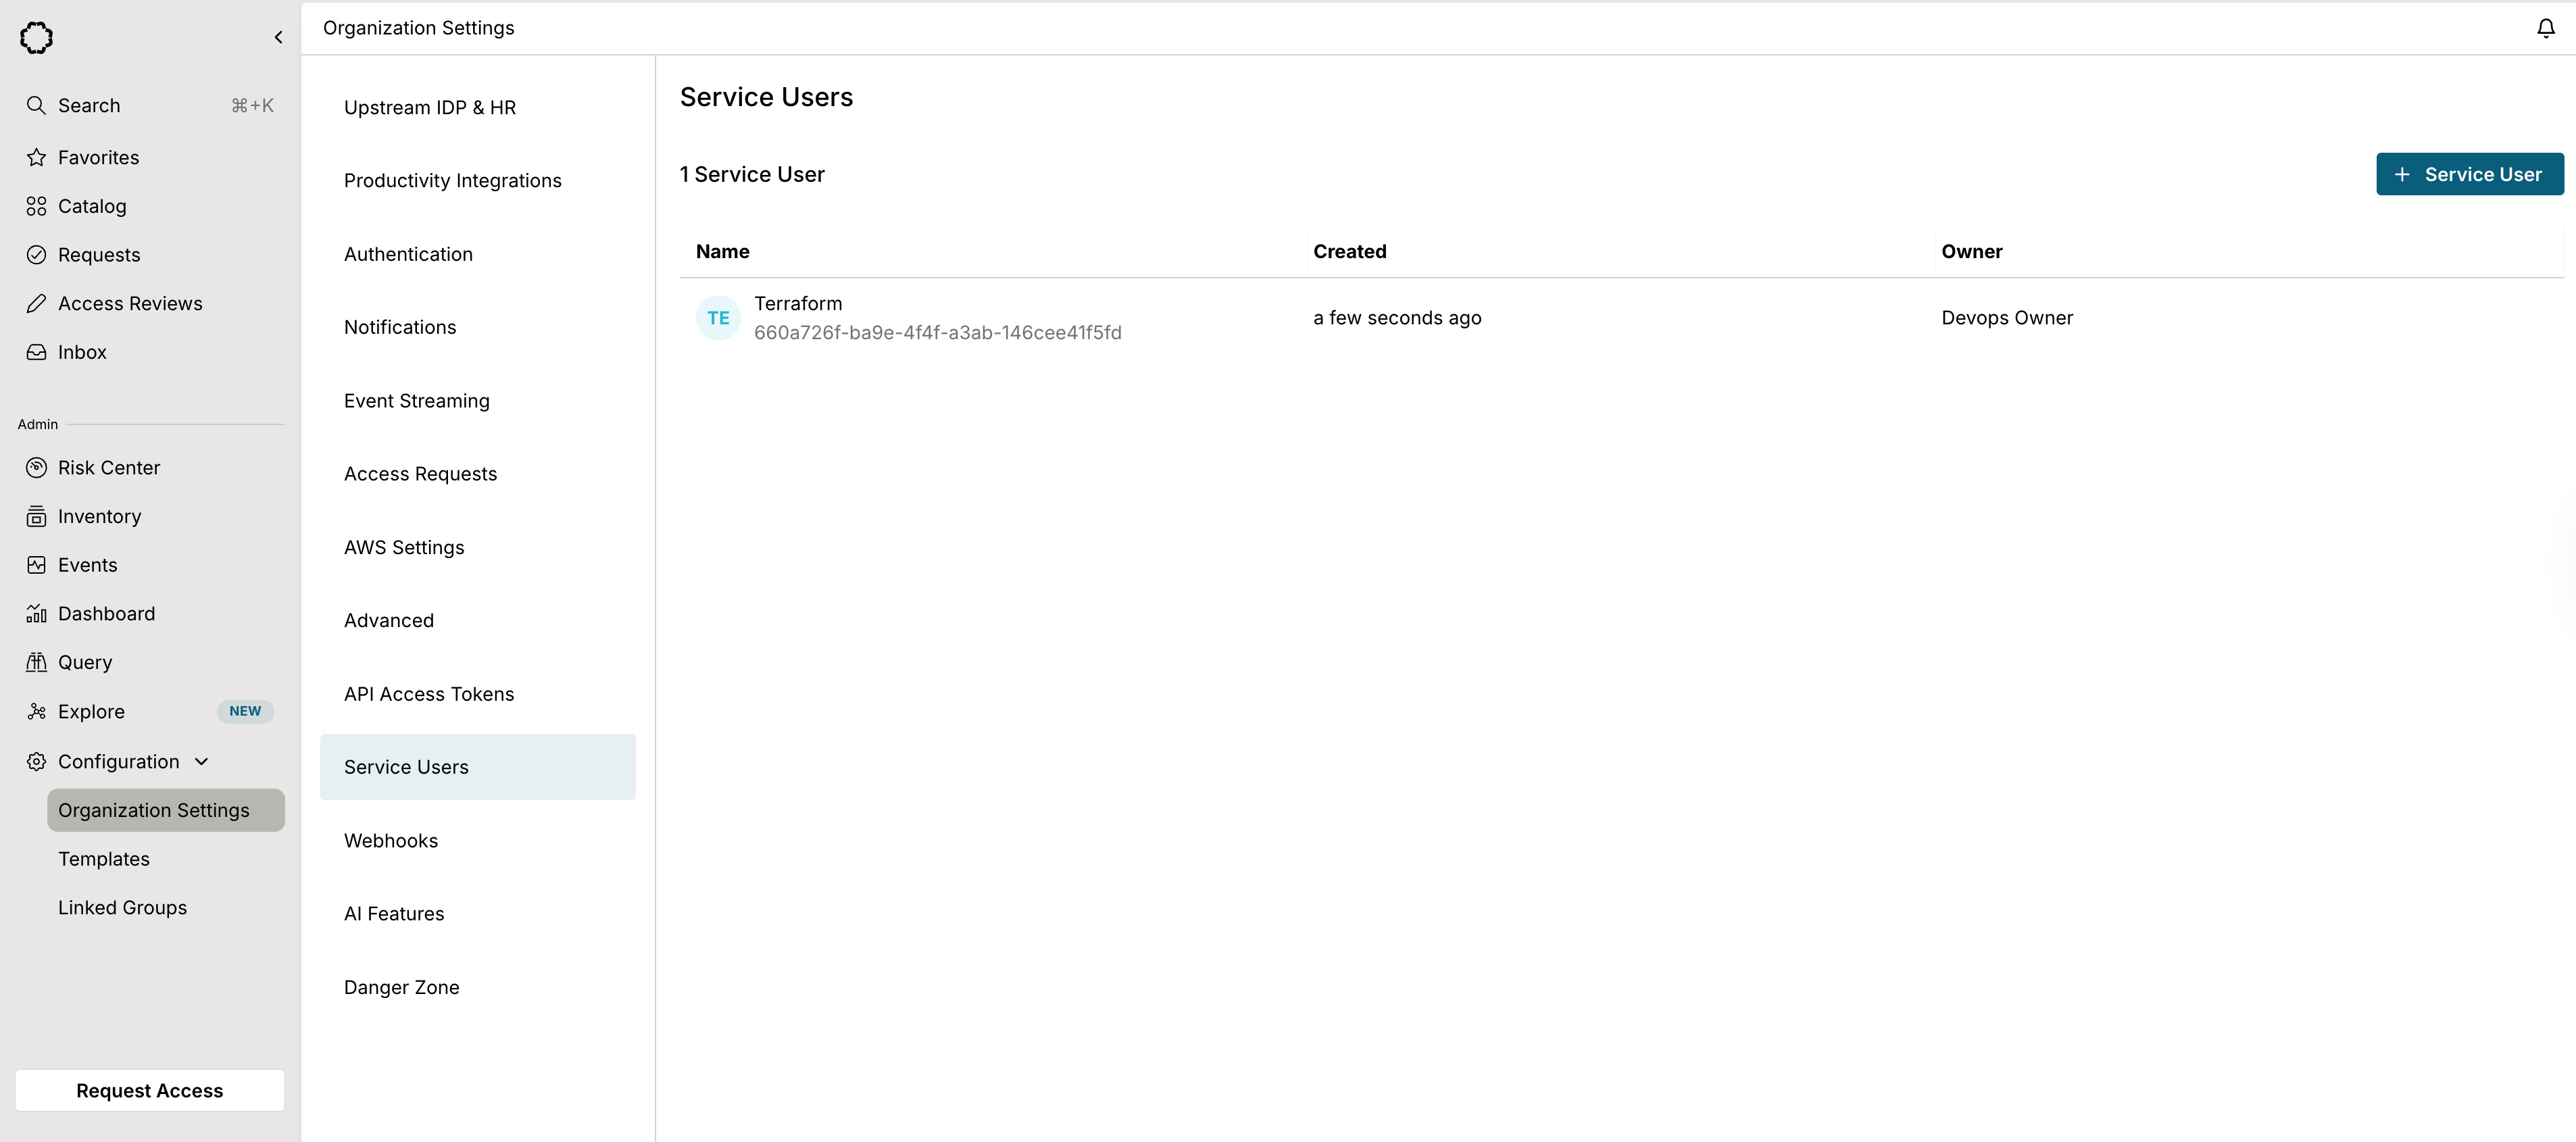Collapse the Configuration section chevron

click(x=202, y=762)
